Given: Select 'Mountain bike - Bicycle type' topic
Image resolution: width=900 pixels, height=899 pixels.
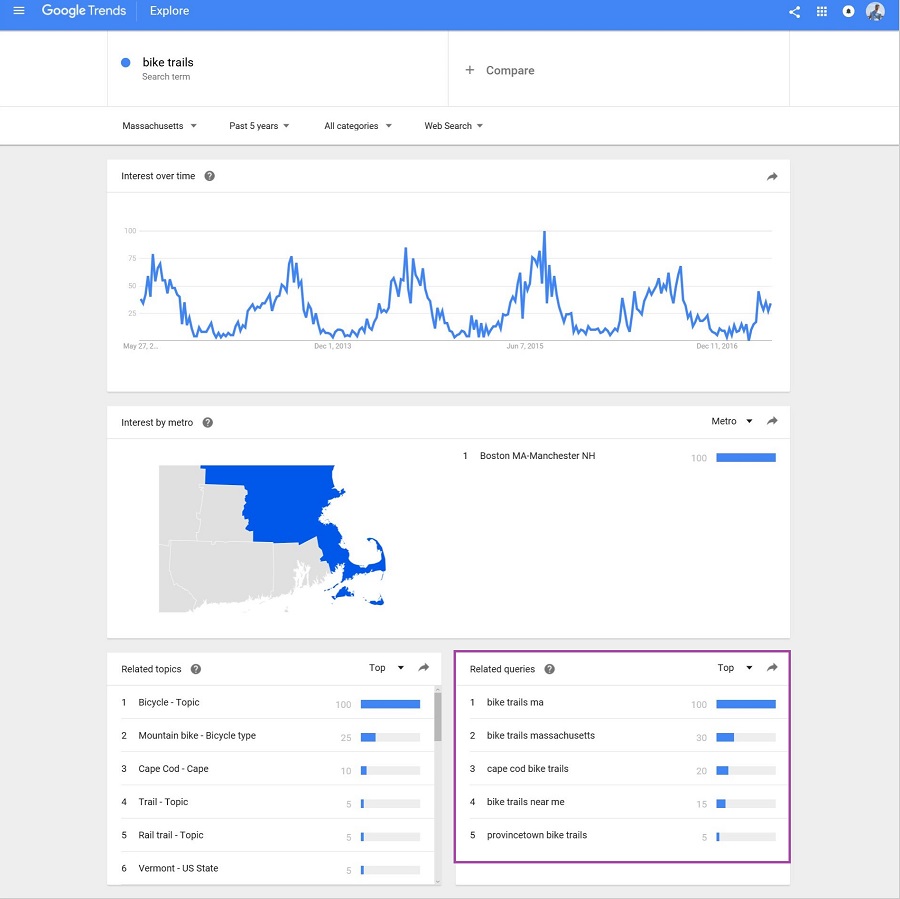Looking at the screenshot, I should pyautogui.click(x=270, y=735).
